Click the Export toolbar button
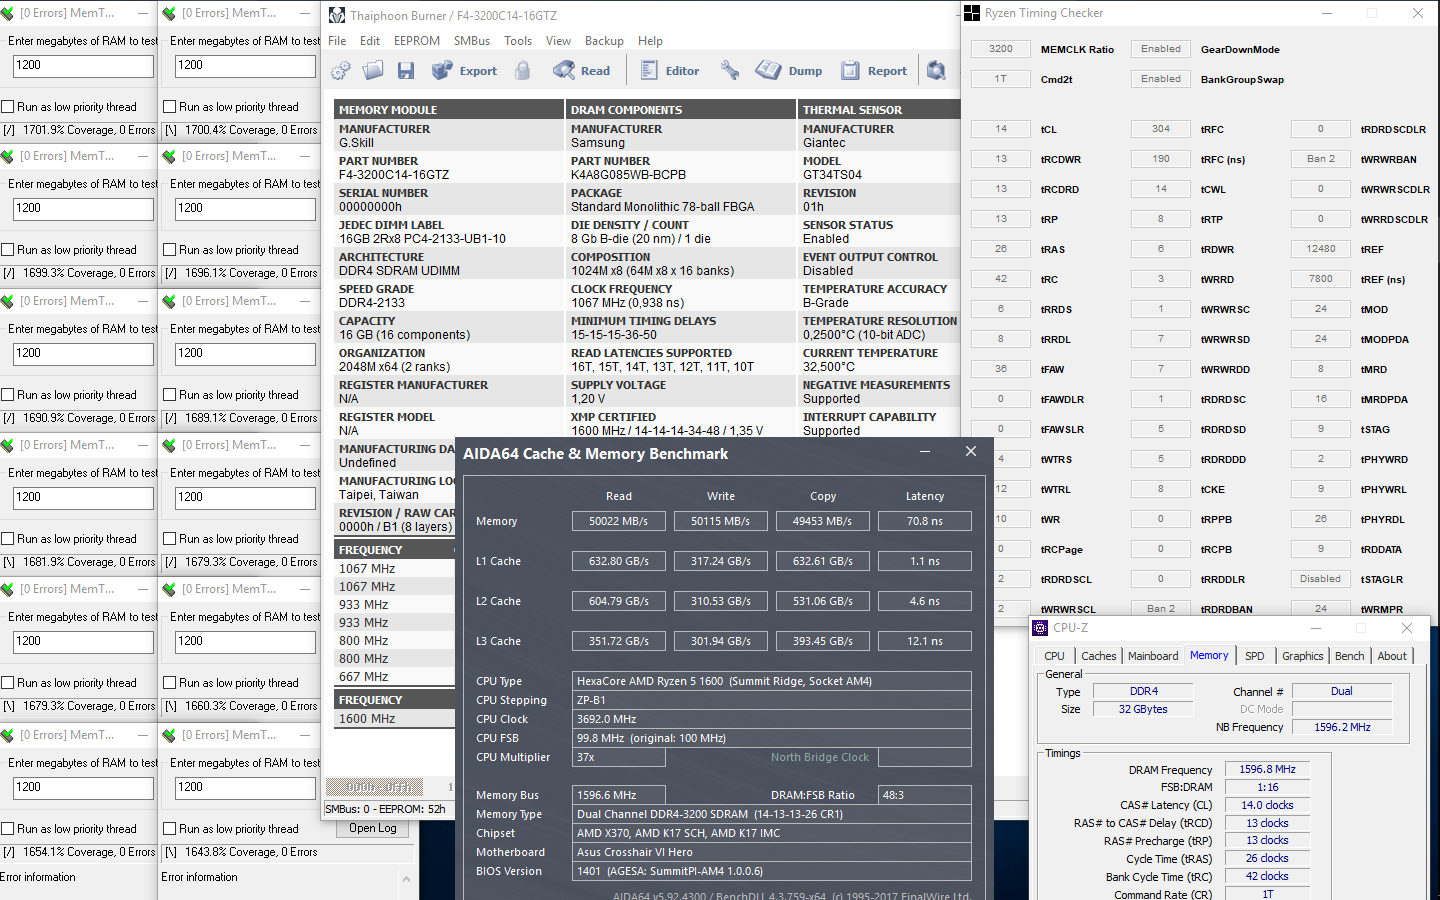The height and width of the screenshot is (900, 1440). coord(464,71)
